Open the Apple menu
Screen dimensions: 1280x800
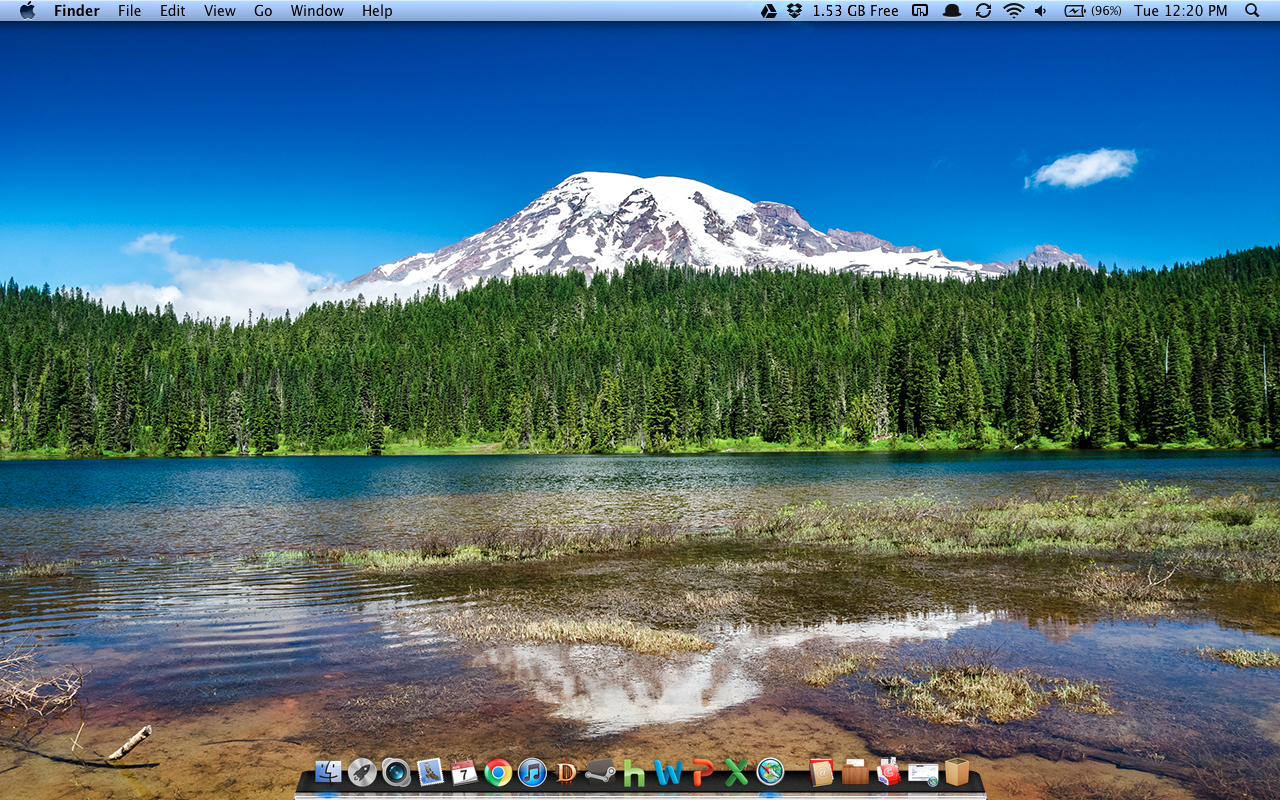click(x=27, y=11)
